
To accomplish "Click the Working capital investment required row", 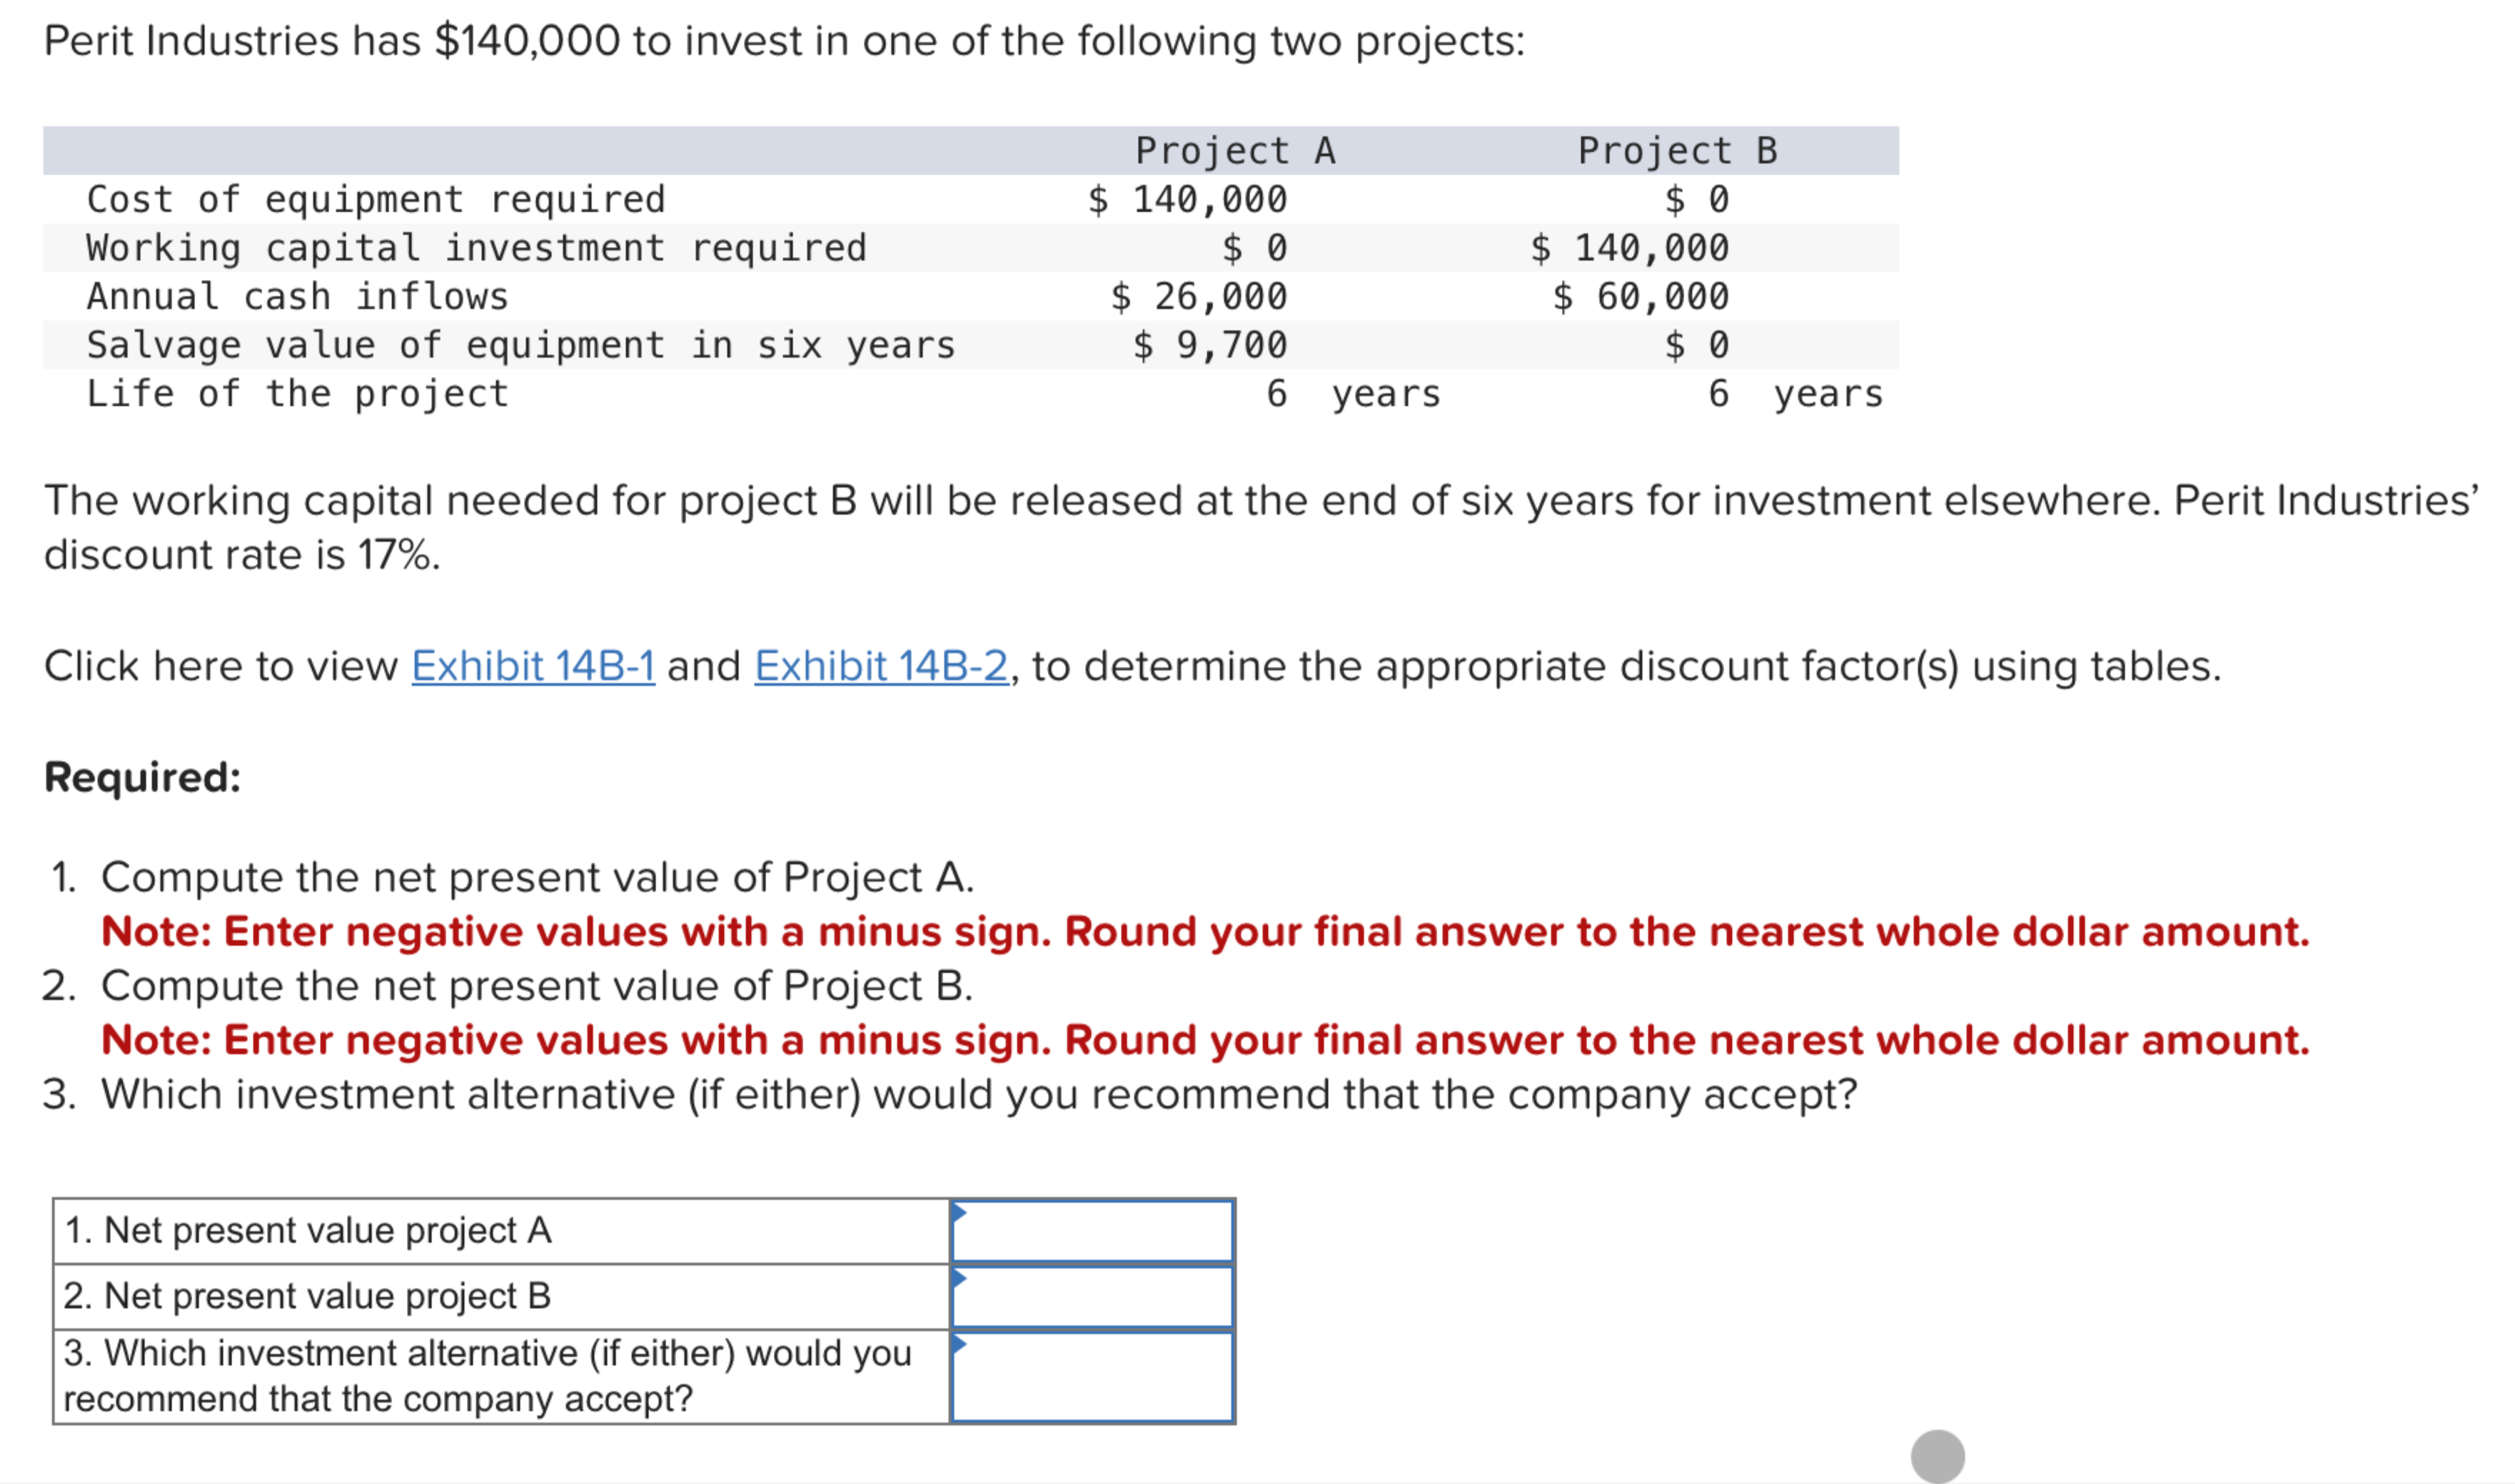I will coord(475,248).
